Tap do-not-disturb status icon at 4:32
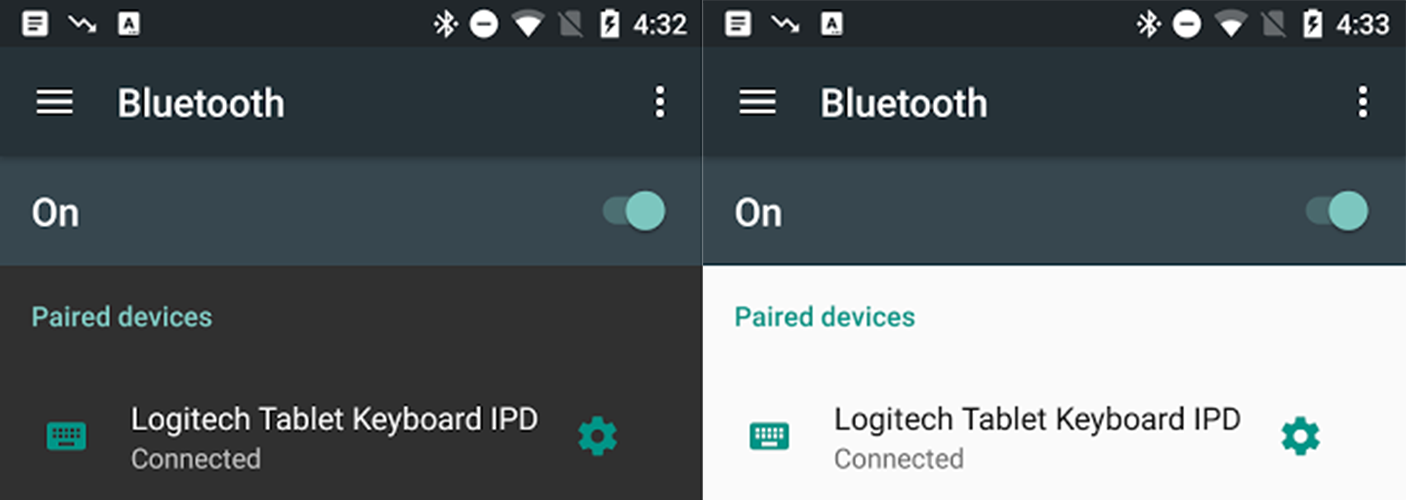 484,24
